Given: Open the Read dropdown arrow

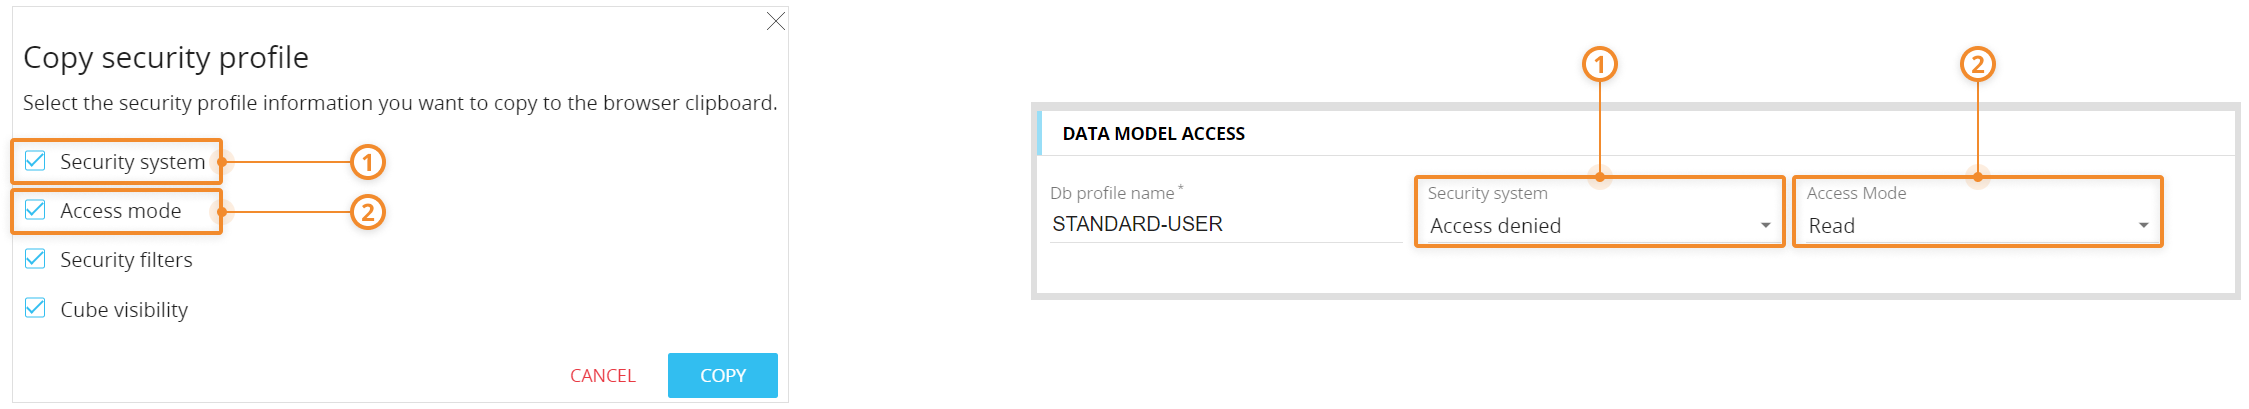Looking at the screenshot, I should [2143, 226].
